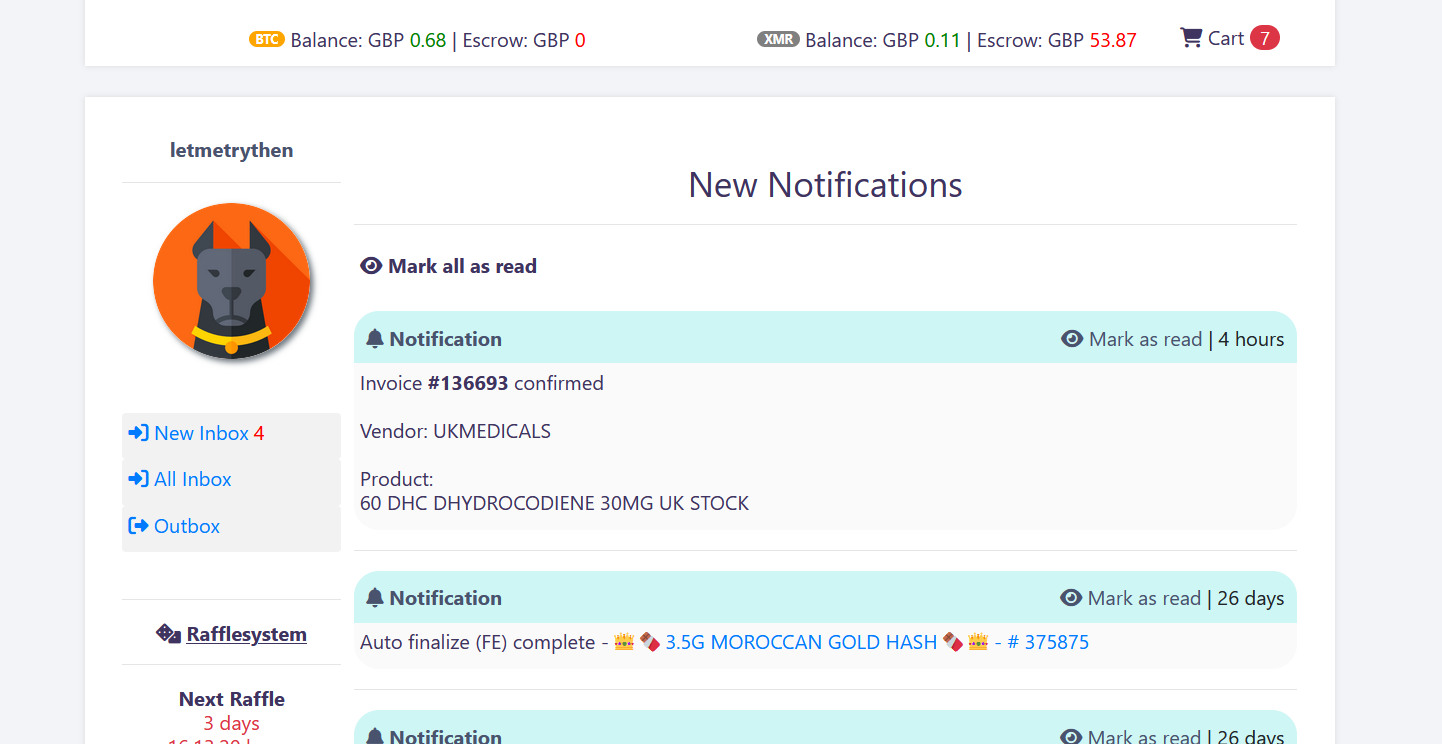Click the arrow icon beside New Inbox
Screen dimensions: 1442x744
point(138,432)
